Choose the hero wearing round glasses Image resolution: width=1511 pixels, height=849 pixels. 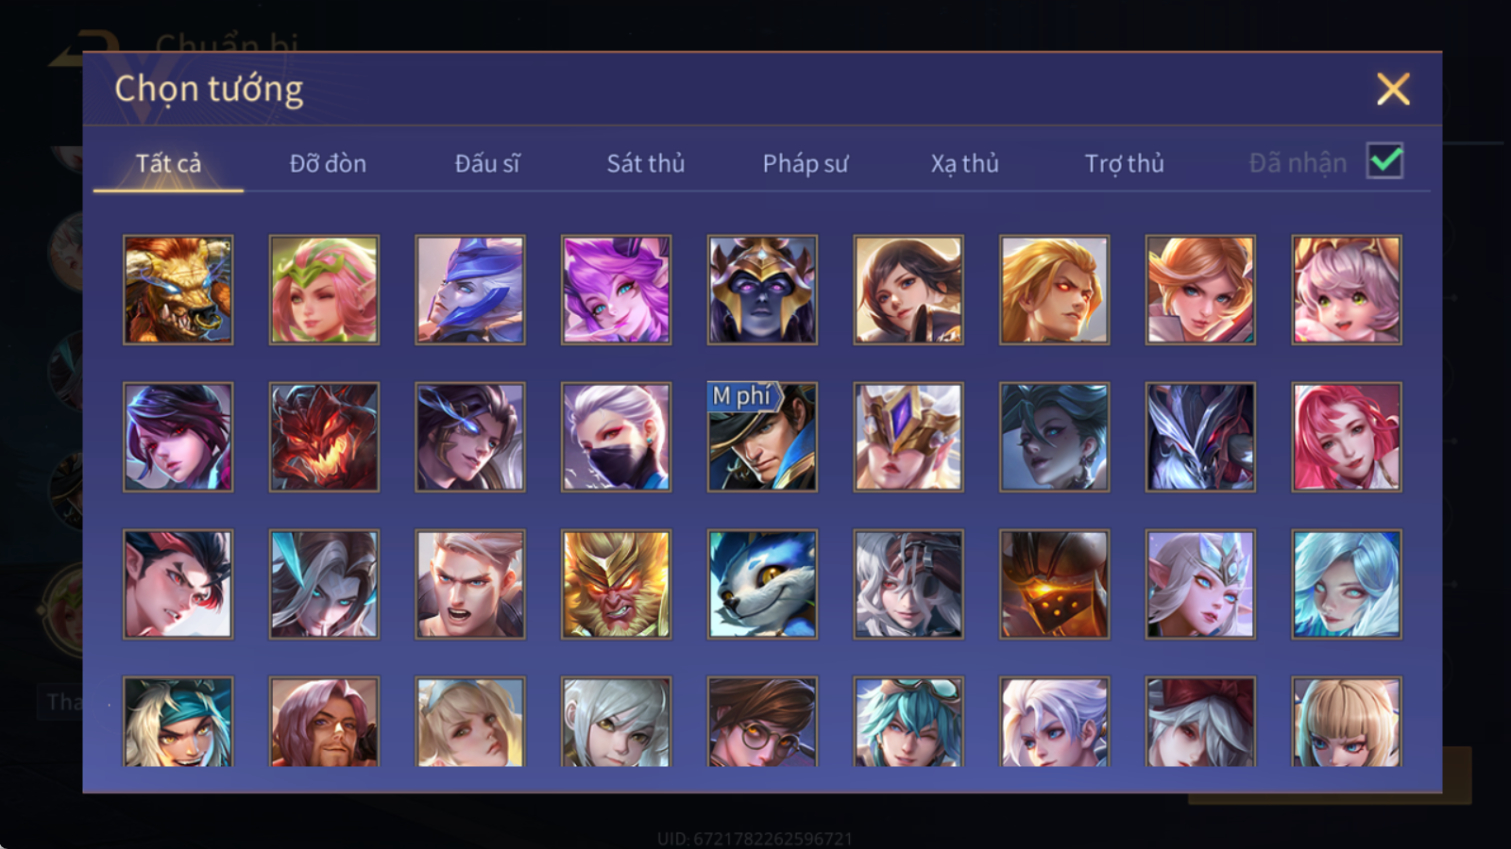762,722
